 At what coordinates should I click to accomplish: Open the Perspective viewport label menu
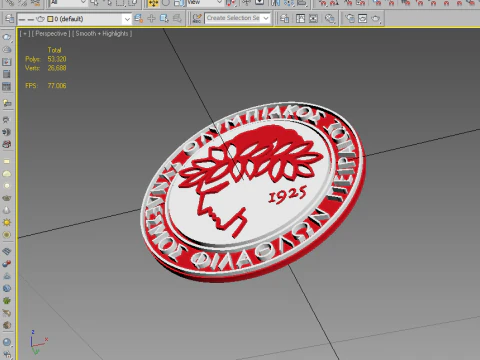pos(51,33)
